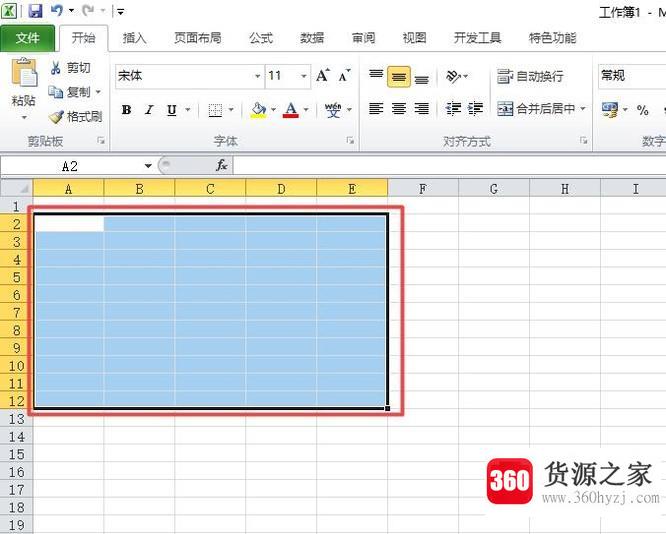
Task: Apply yellow fill color bucket
Action: pyautogui.click(x=259, y=110)
